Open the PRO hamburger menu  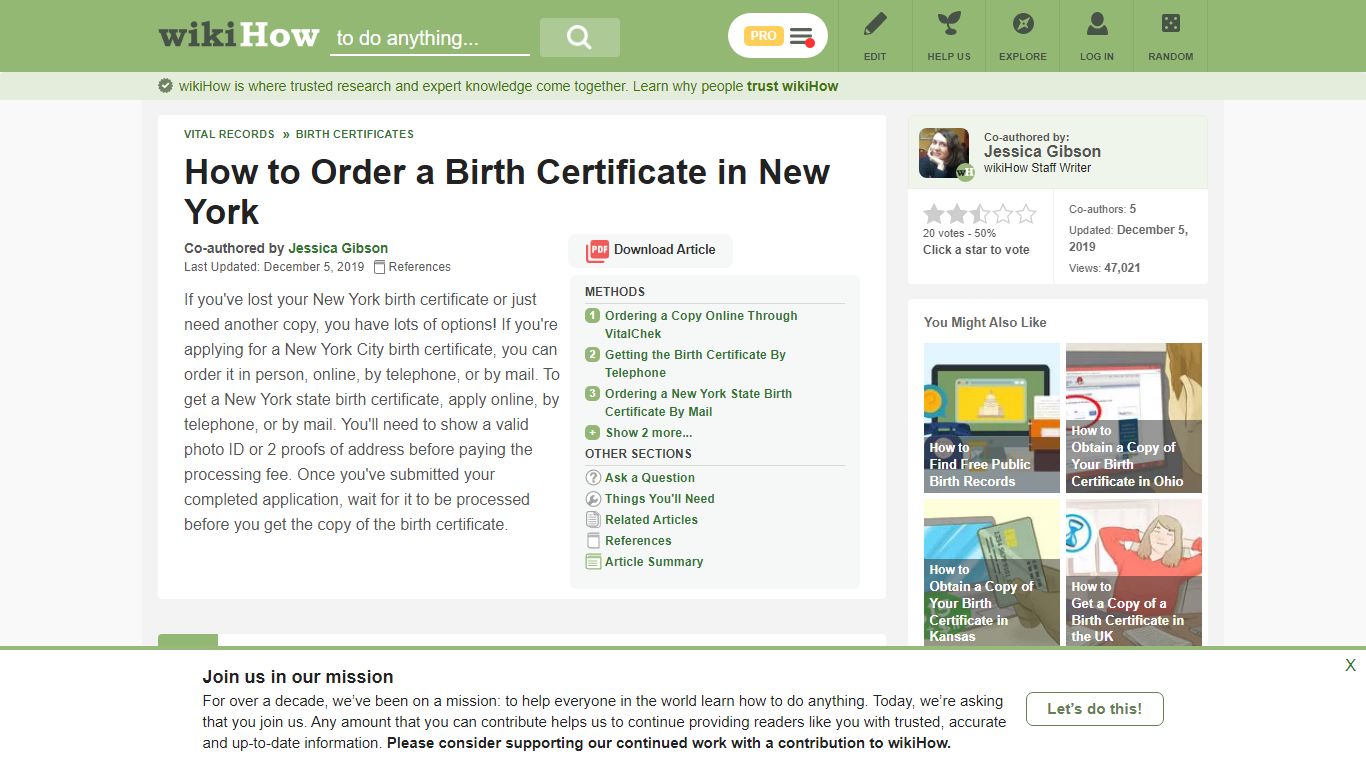tap(801, 36)
